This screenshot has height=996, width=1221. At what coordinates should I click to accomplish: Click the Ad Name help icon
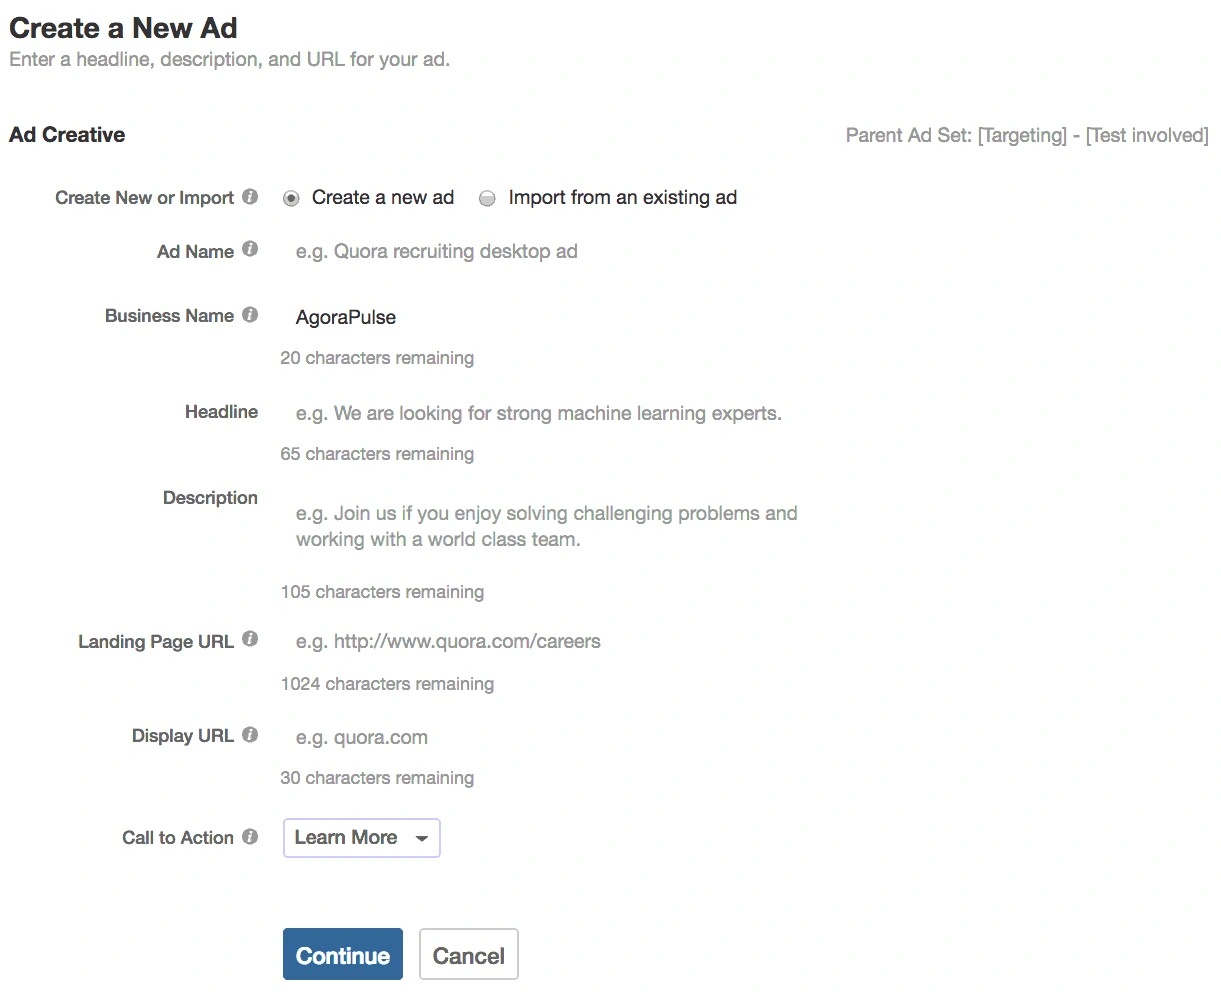249,250
